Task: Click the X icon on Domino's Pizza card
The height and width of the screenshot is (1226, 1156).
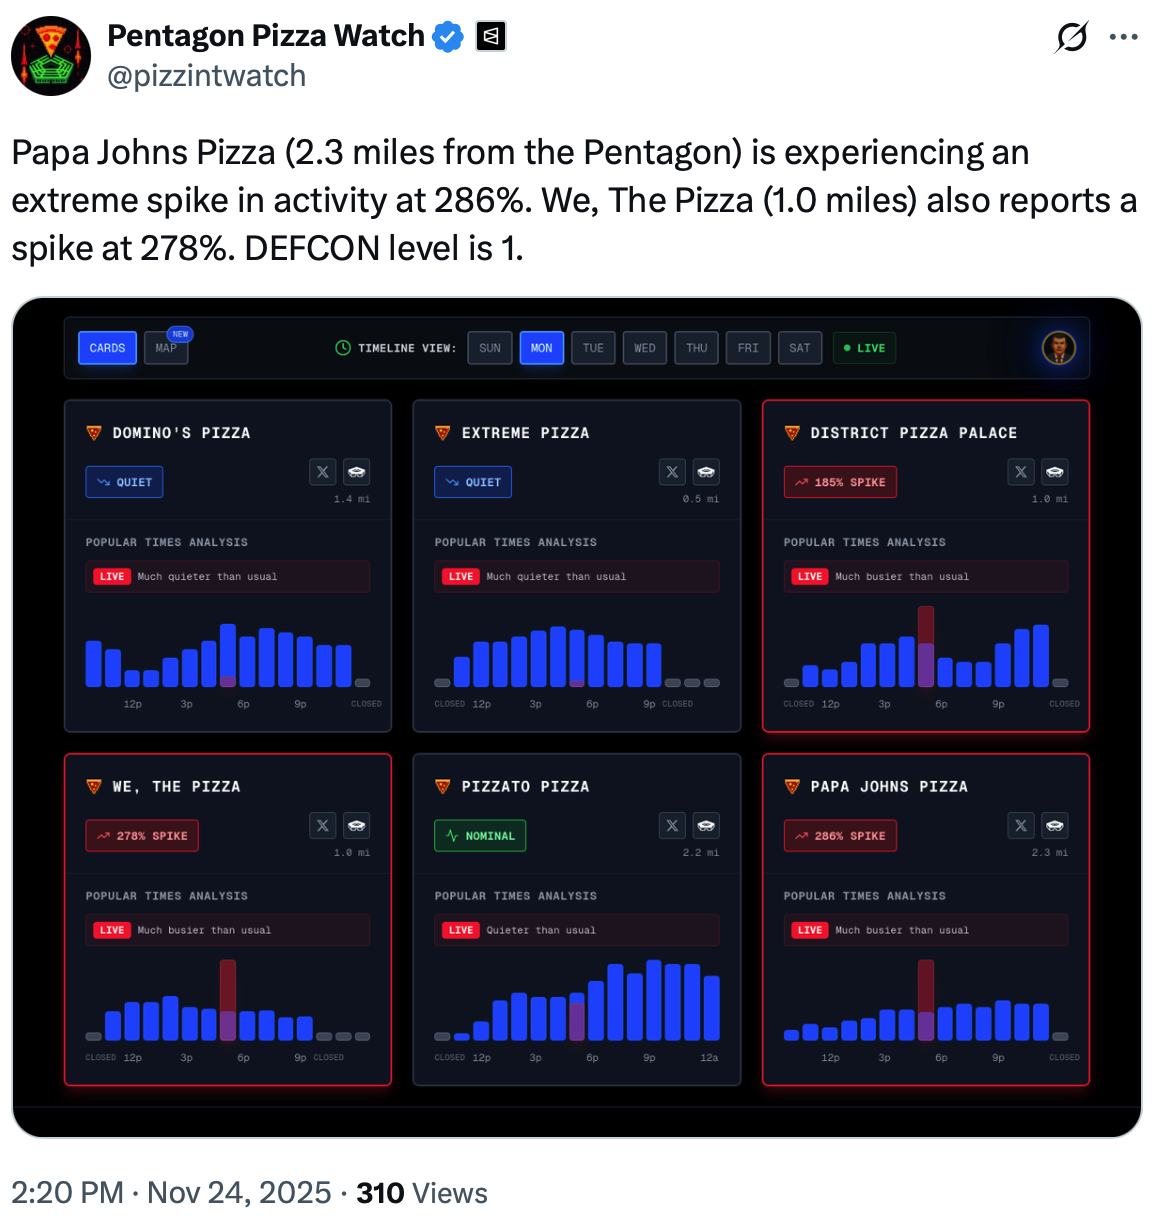Action: [322, 472]
